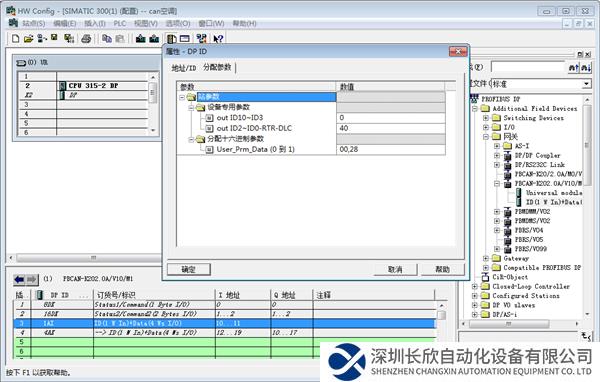This screenshot has width=600, height=382.
Task: Click the Print toolbar icon
Action: [x=86, y=39]
